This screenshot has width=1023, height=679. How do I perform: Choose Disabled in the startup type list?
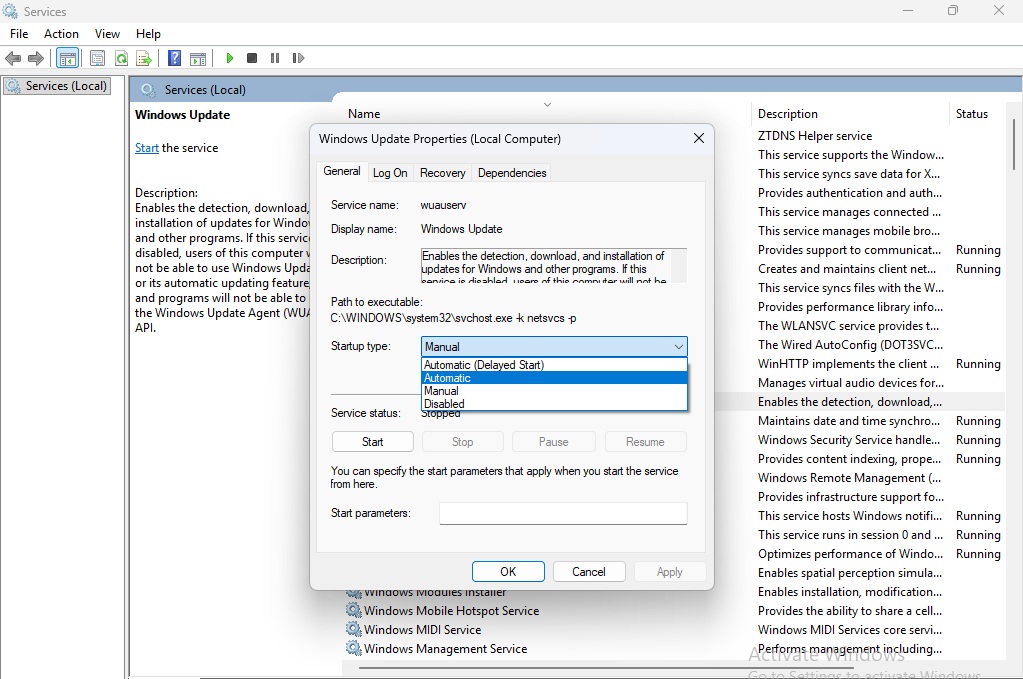pos(555,404)
